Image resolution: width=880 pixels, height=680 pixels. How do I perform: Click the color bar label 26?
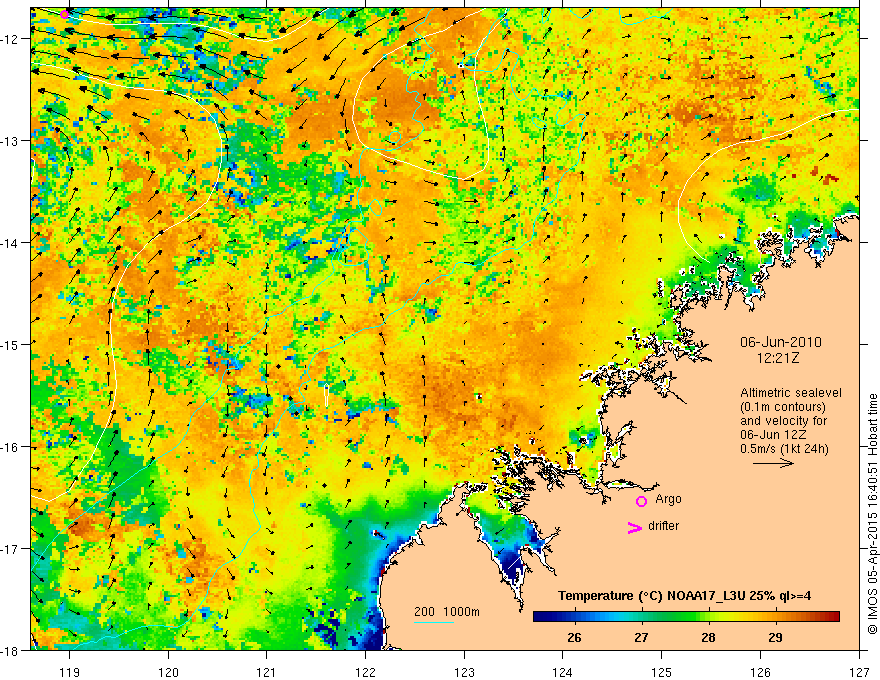pyautogui.click(x=574, y=638)
